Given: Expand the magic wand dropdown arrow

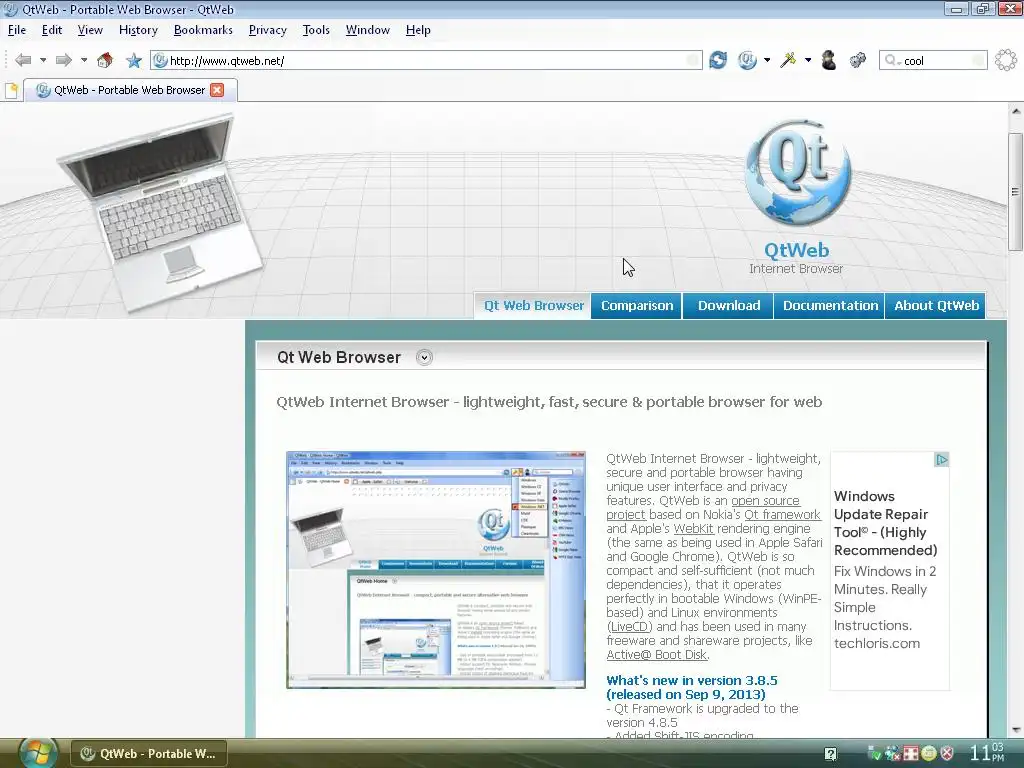Looking at the screenshot, I should pyautogui.click(x=808, y=60).
